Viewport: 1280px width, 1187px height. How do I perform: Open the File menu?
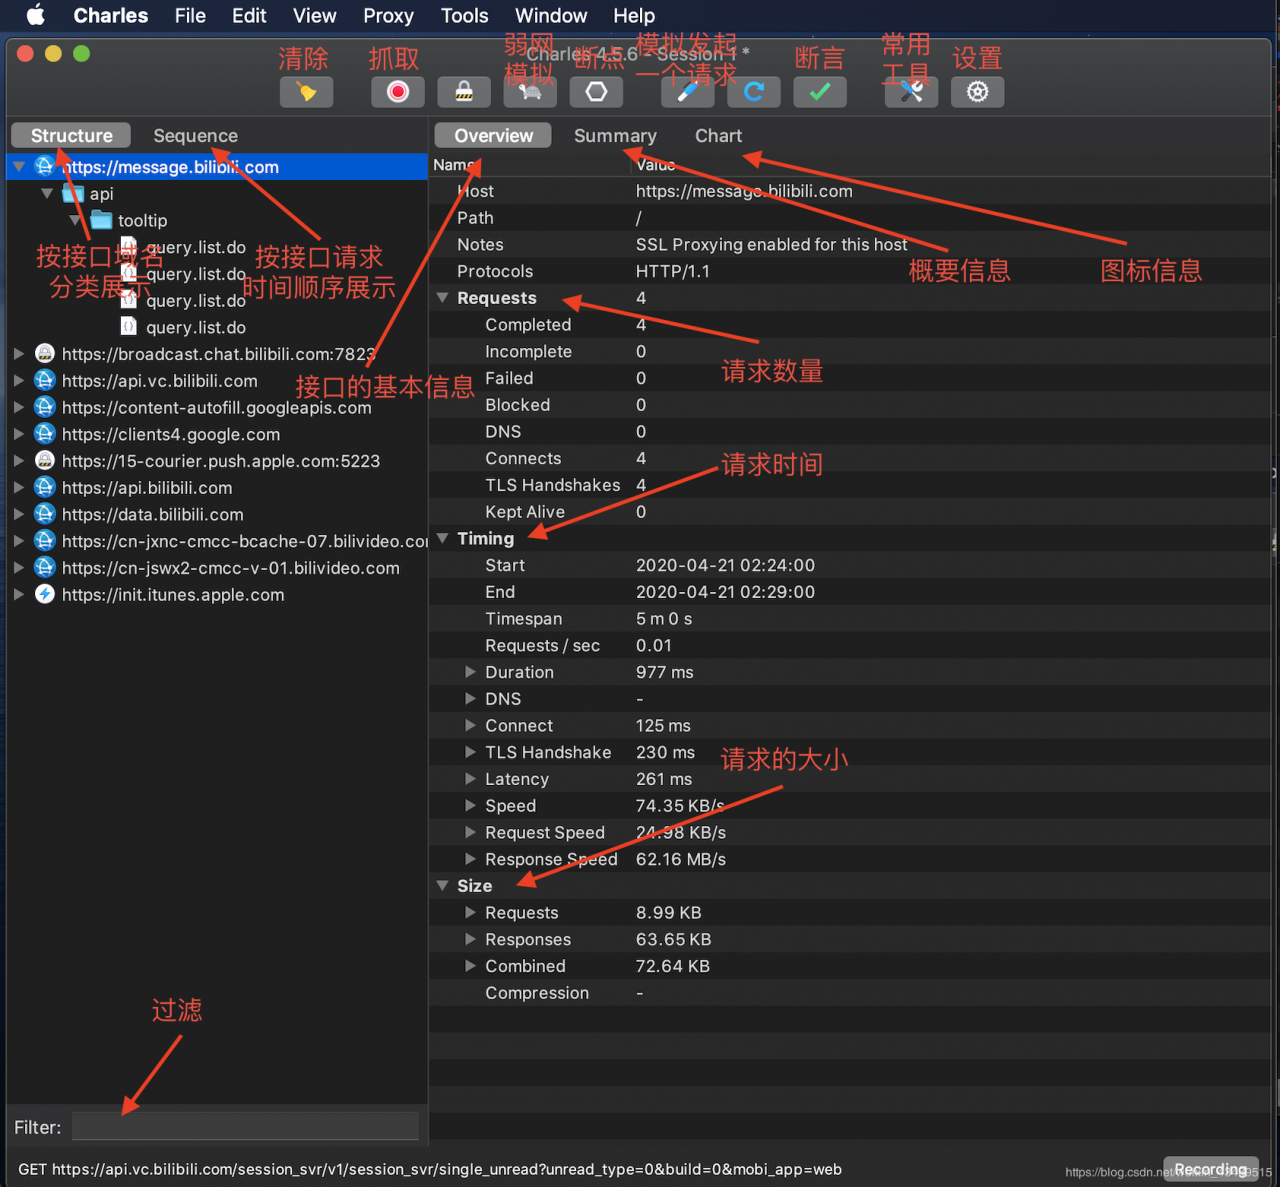[x=190, y=15]
